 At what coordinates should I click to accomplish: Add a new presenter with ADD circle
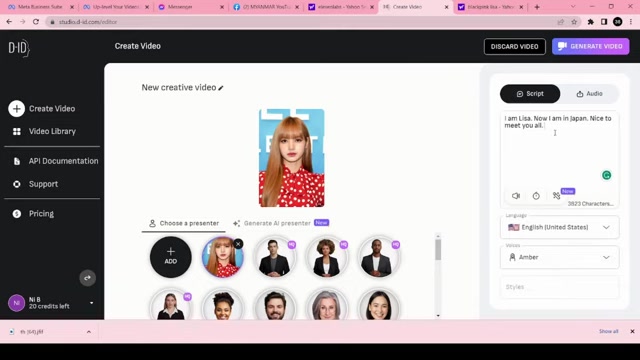pos(171,257)
